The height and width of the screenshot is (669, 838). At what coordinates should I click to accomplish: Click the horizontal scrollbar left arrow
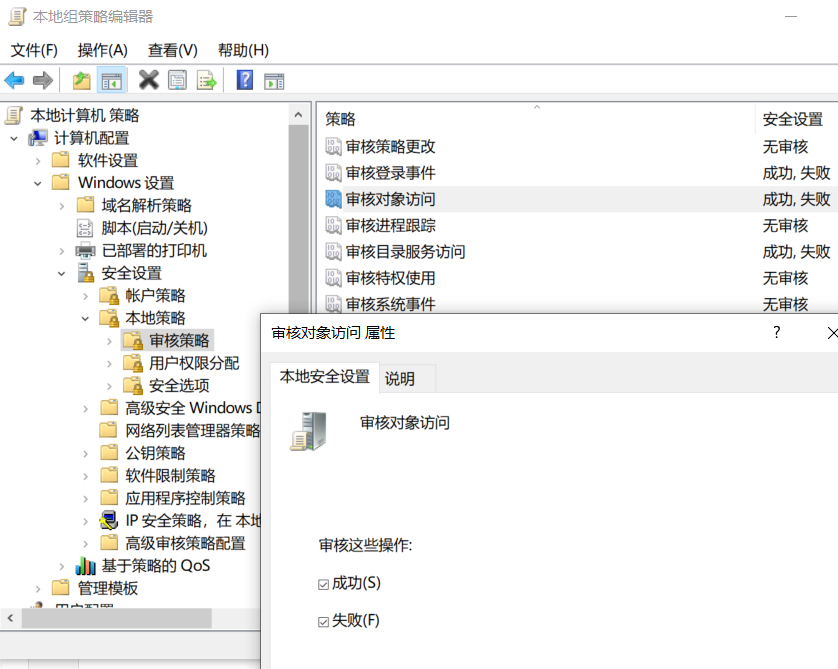tap(10, 618)
